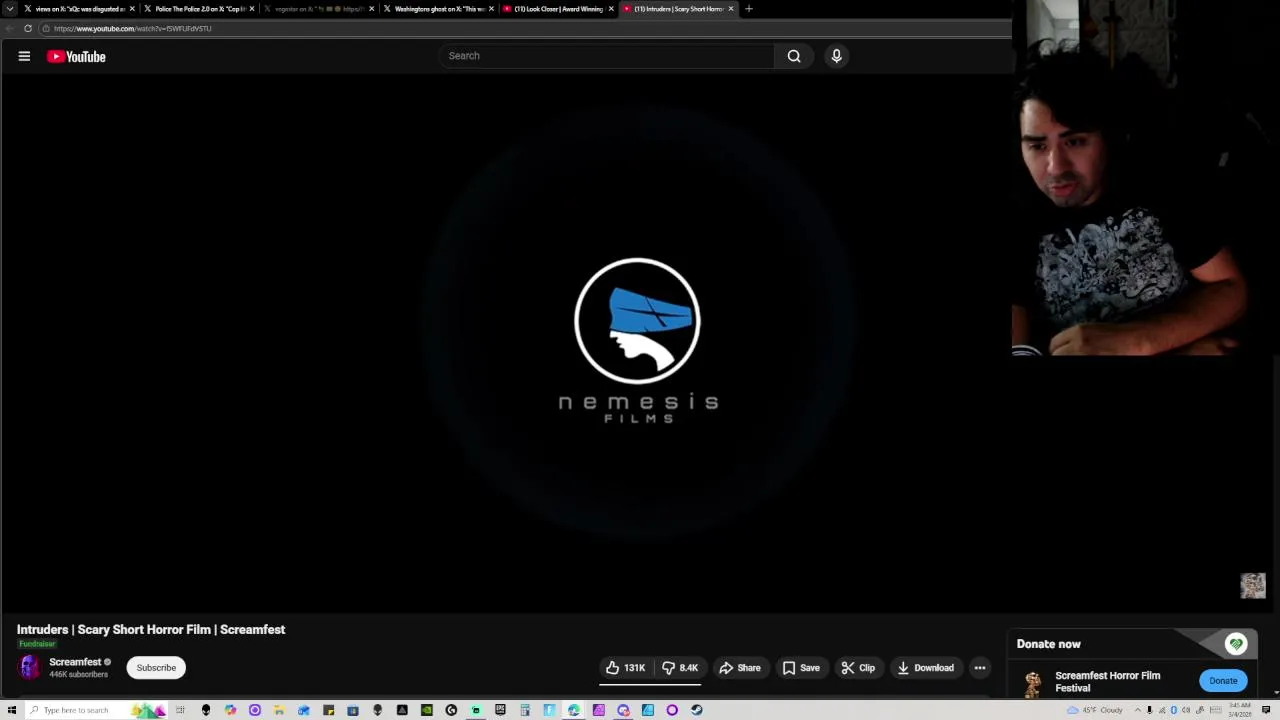Open the Windows Start menu
The width and height of the screenshot is (1280, 720).
point(11,710)
